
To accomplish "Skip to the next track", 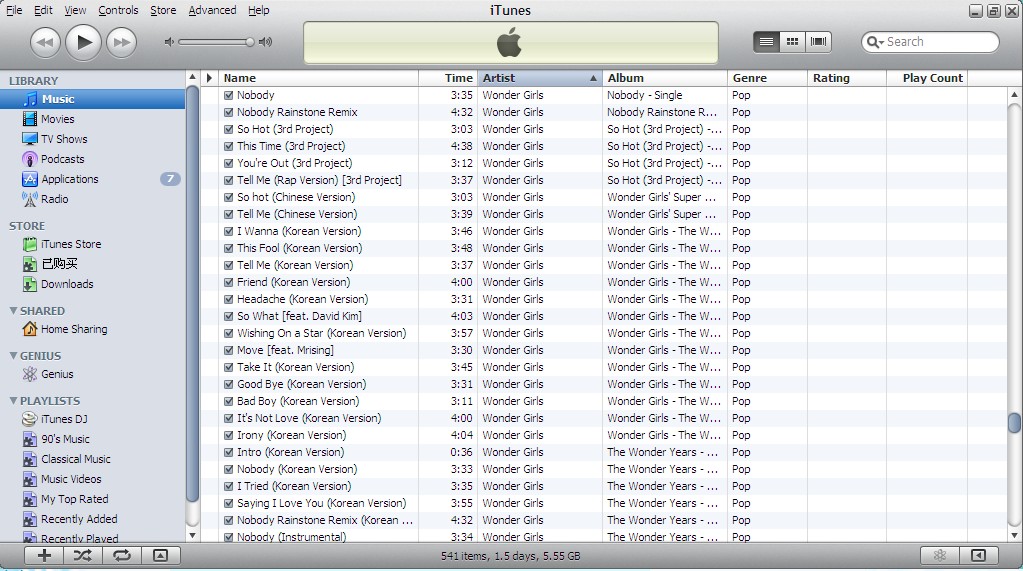I will [x=121, y=42].
